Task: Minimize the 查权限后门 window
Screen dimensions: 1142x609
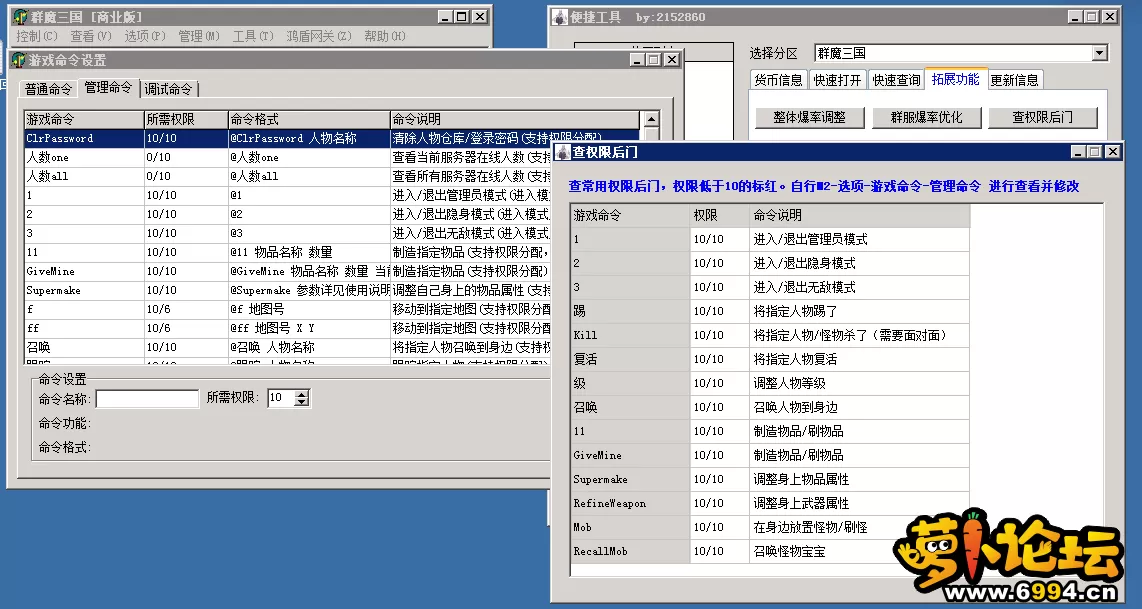Action: (x=1079, y=152)
